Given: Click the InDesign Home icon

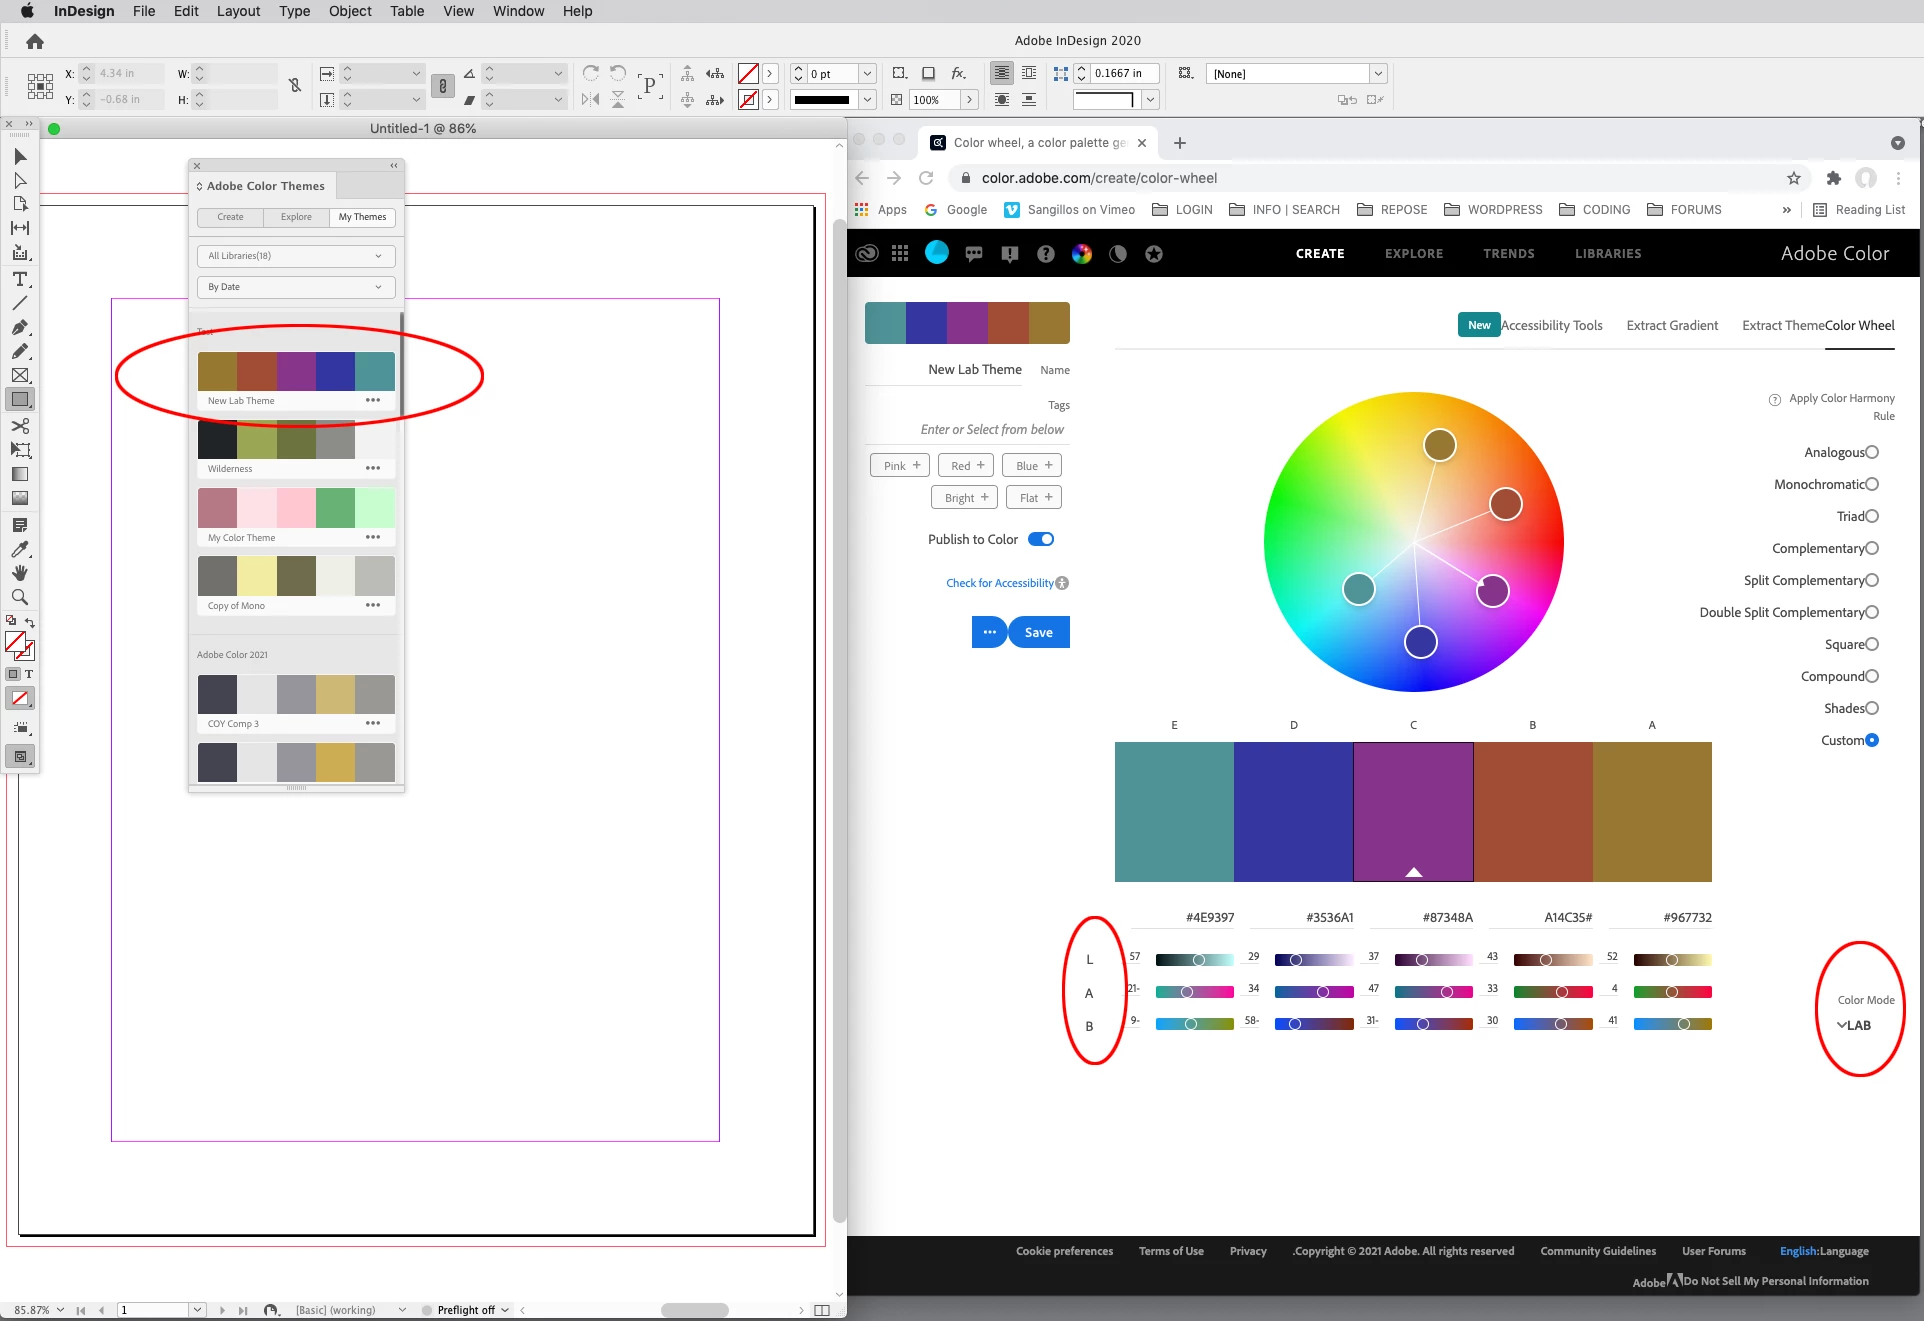Looking at the screenshot, I should click(x=35, y=41).
